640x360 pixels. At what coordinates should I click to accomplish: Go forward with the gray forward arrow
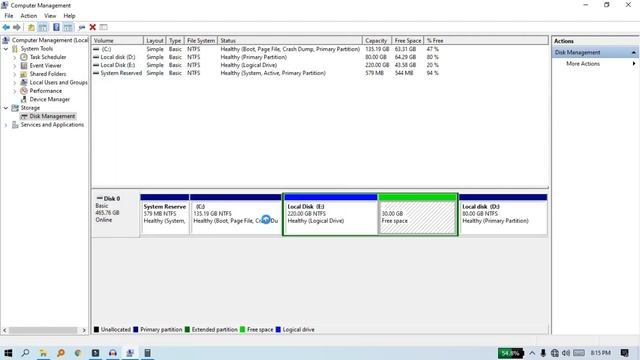[x=17, y=27]
